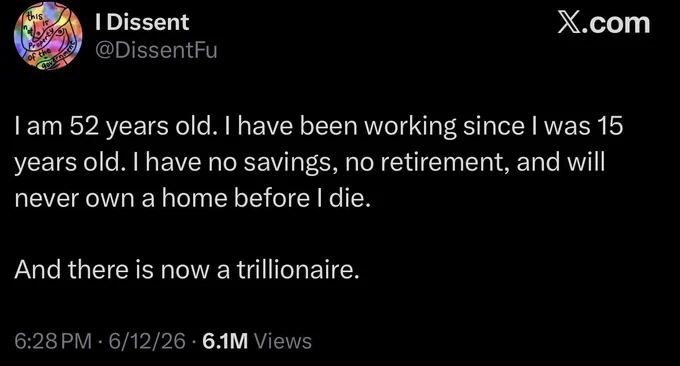Open the I Dissent profile avatar

click(48, 36)
